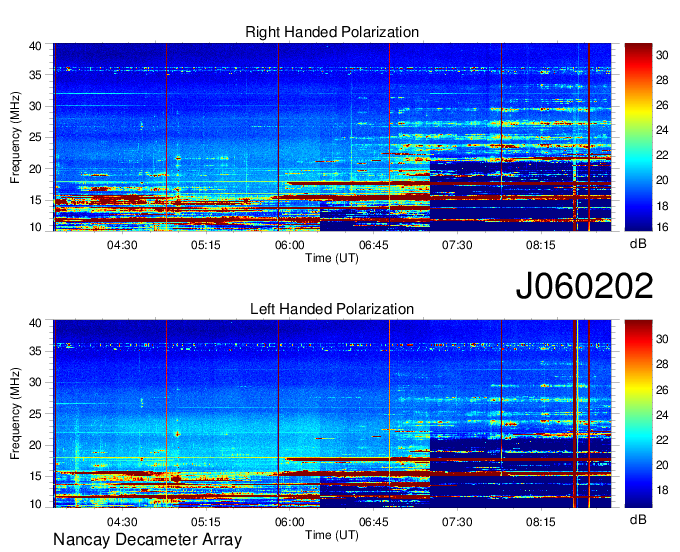The height and width of the screenshot is (552, 680).
Task: Click the dB unit label of the Right Handed colorbar
Action: [x=638, y=244]
